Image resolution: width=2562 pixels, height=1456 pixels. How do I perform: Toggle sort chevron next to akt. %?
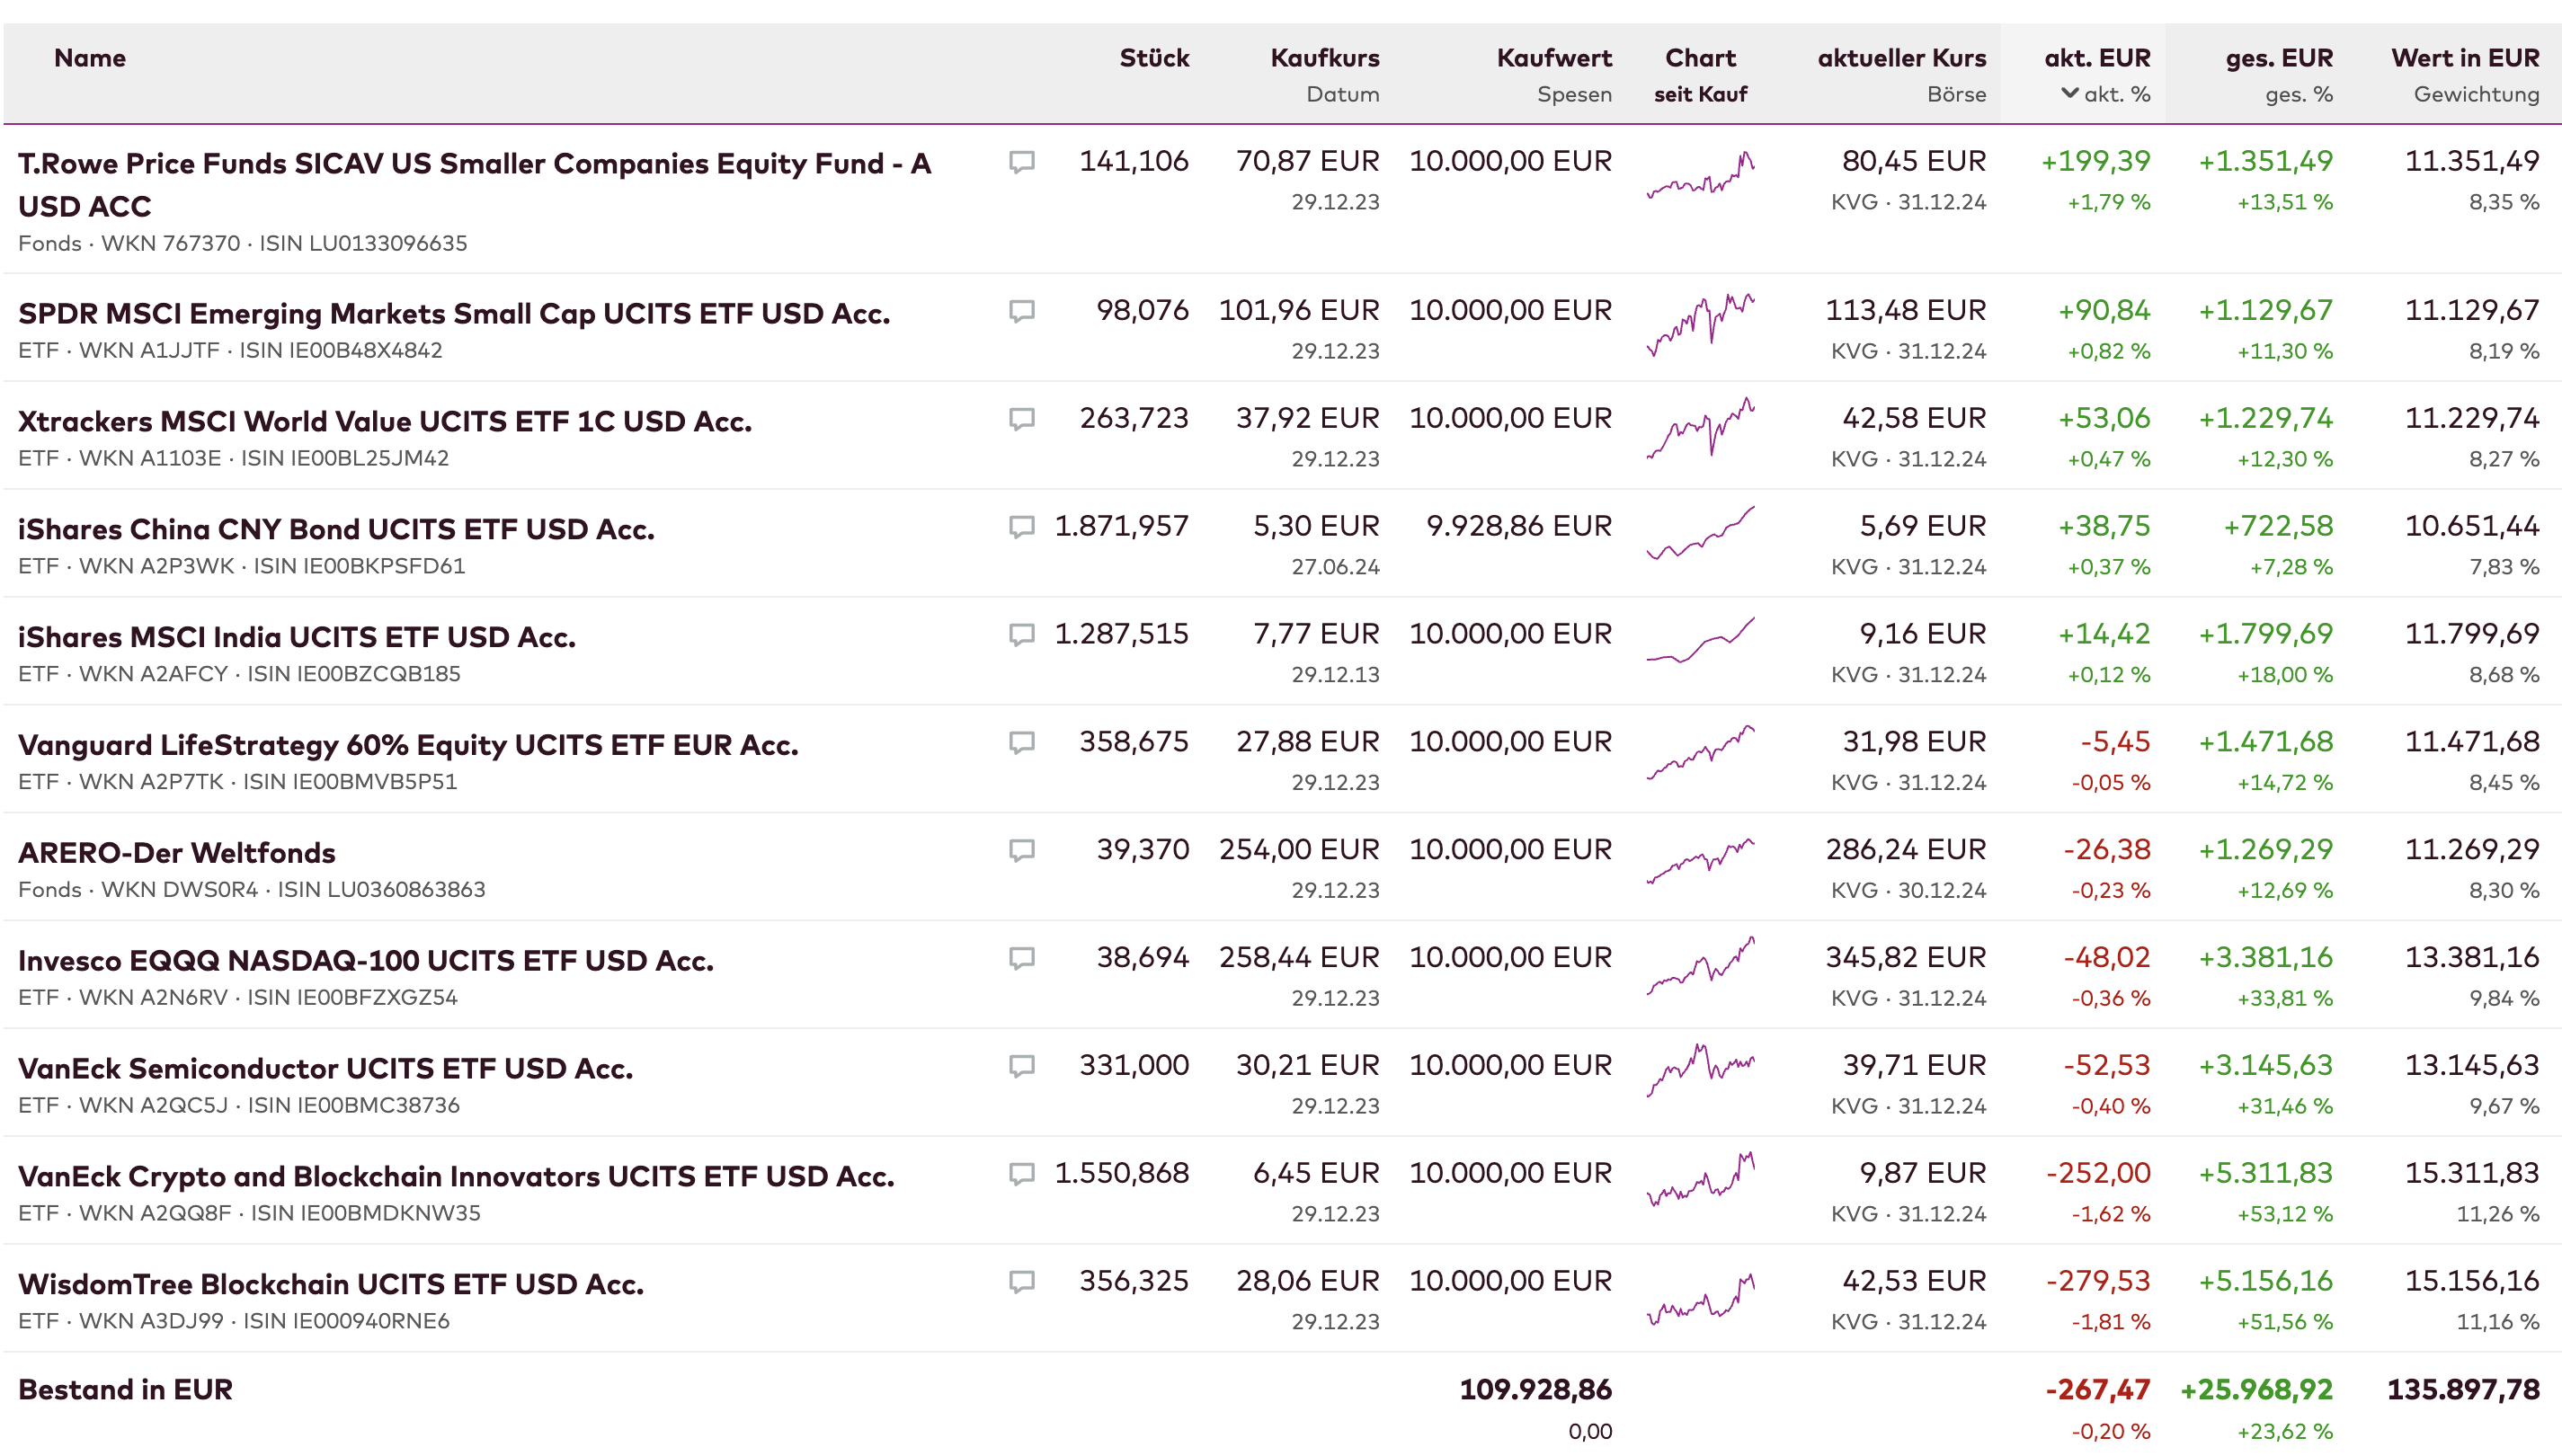coord(2069,94)
